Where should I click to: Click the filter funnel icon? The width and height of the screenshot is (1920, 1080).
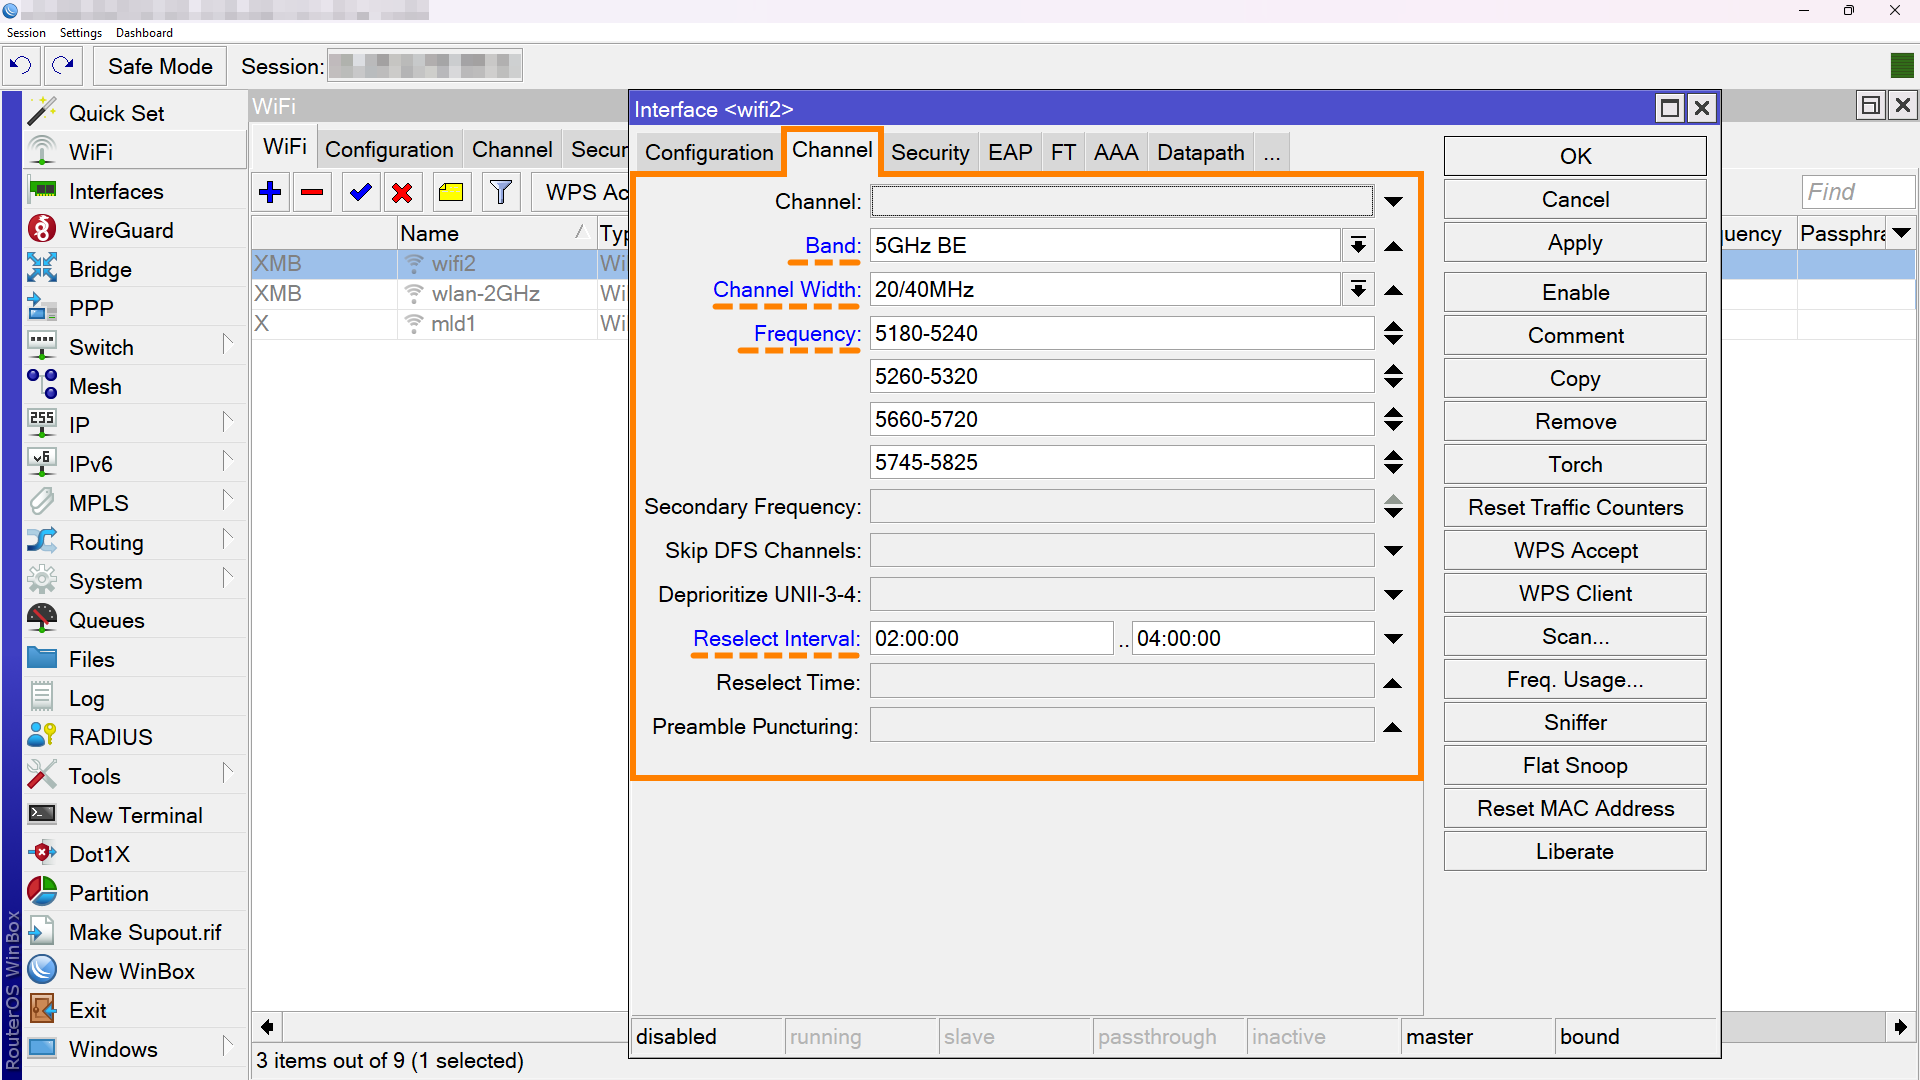501,192
